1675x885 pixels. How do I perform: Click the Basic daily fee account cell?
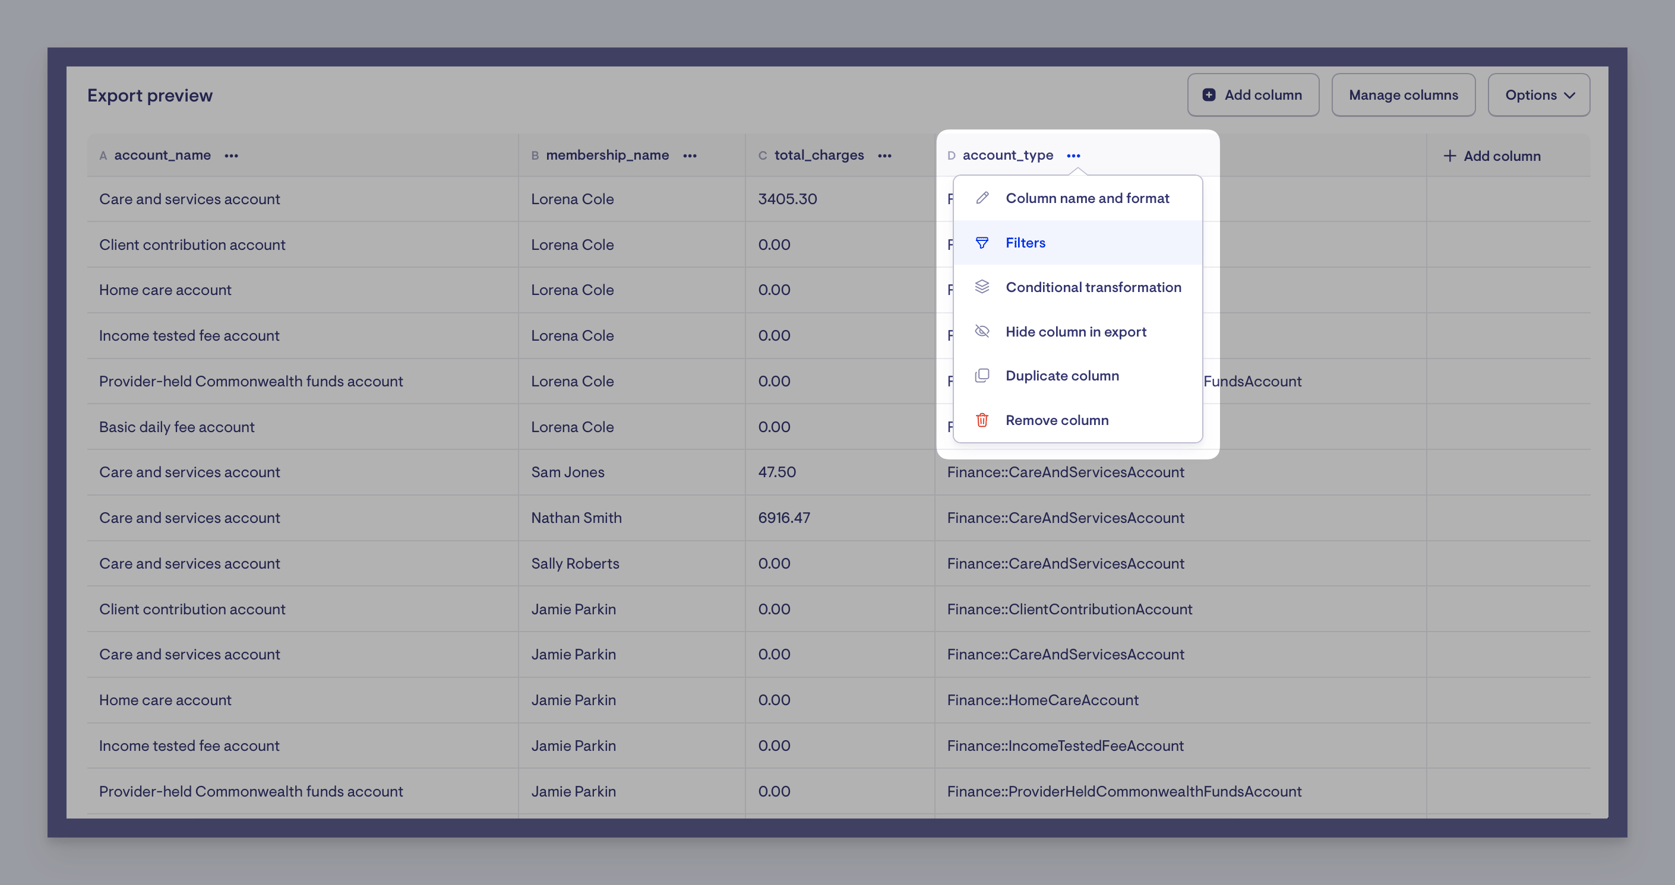pos(303,427)
